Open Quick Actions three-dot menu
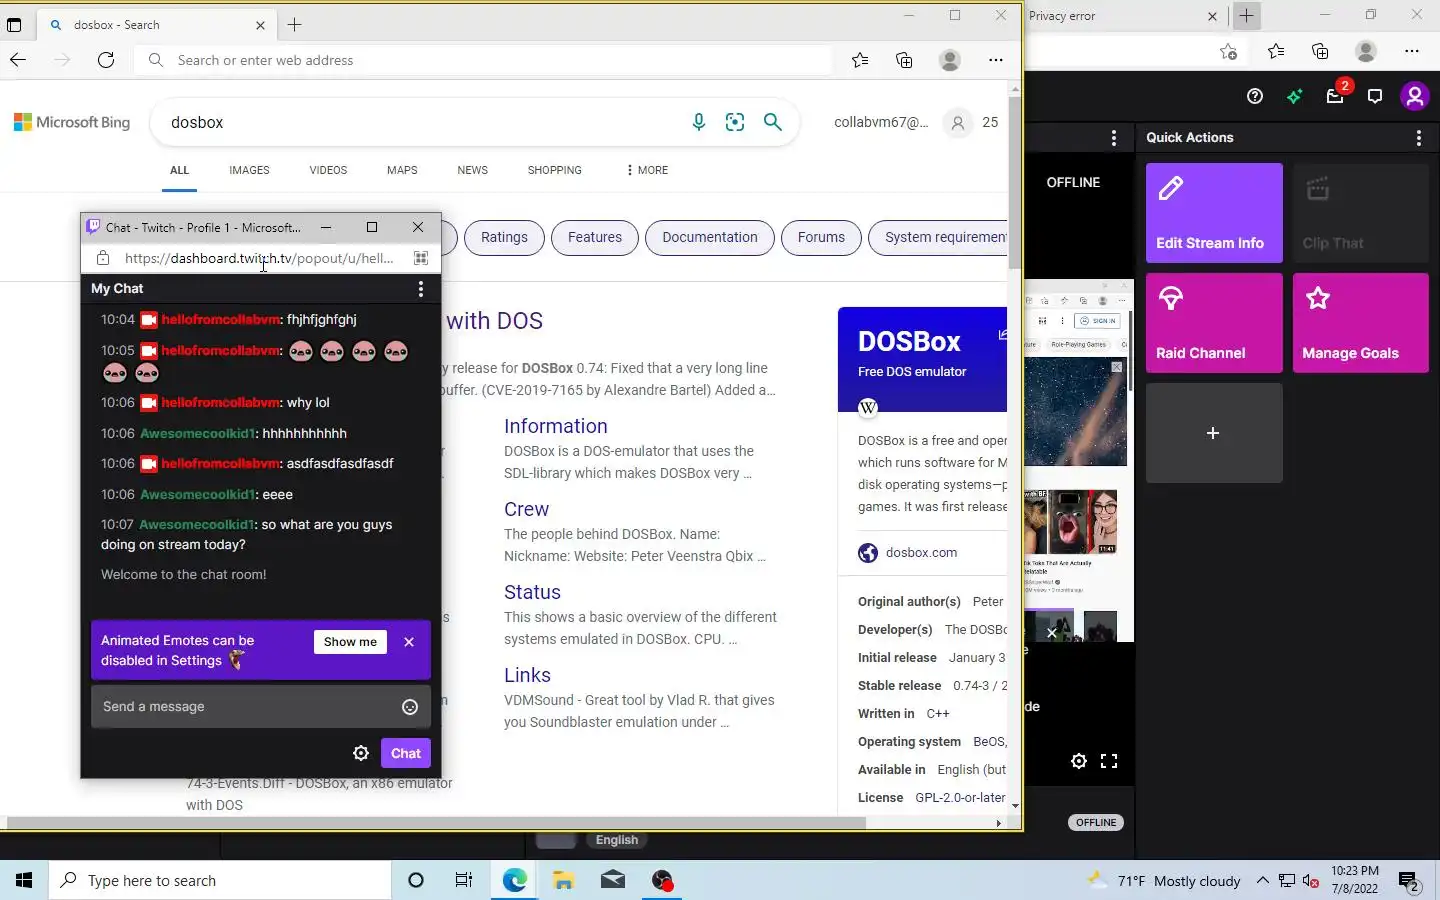Viewport: 1440px width, 900px height. tap(1419, 138)
